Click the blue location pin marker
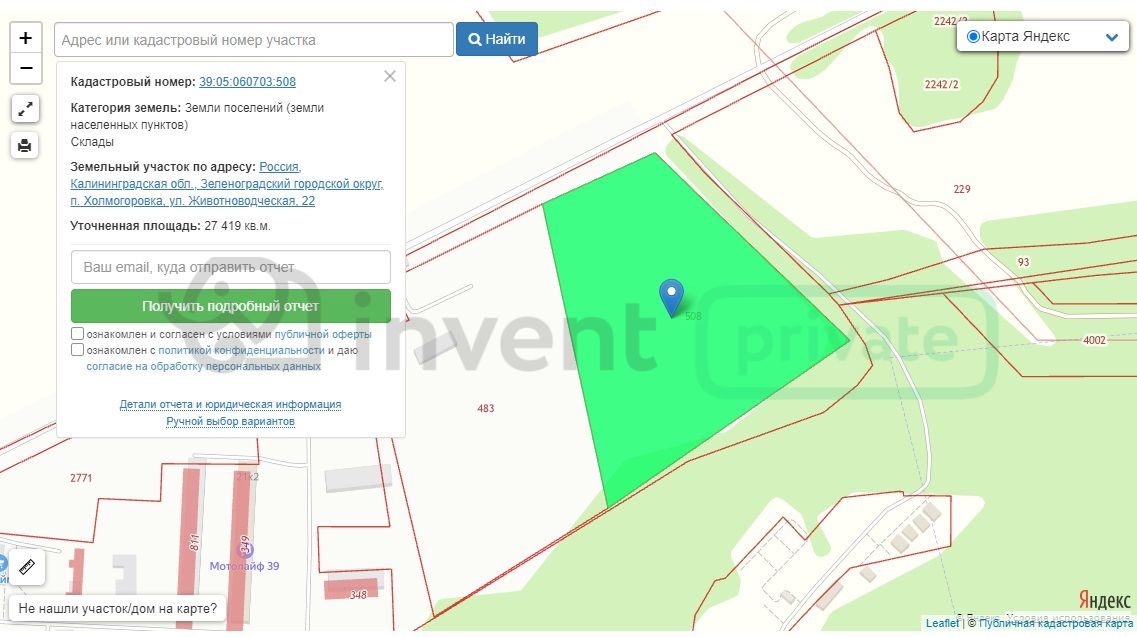Screen dimensions: 1137x637 pyautogui.click(x=672, y=296)
